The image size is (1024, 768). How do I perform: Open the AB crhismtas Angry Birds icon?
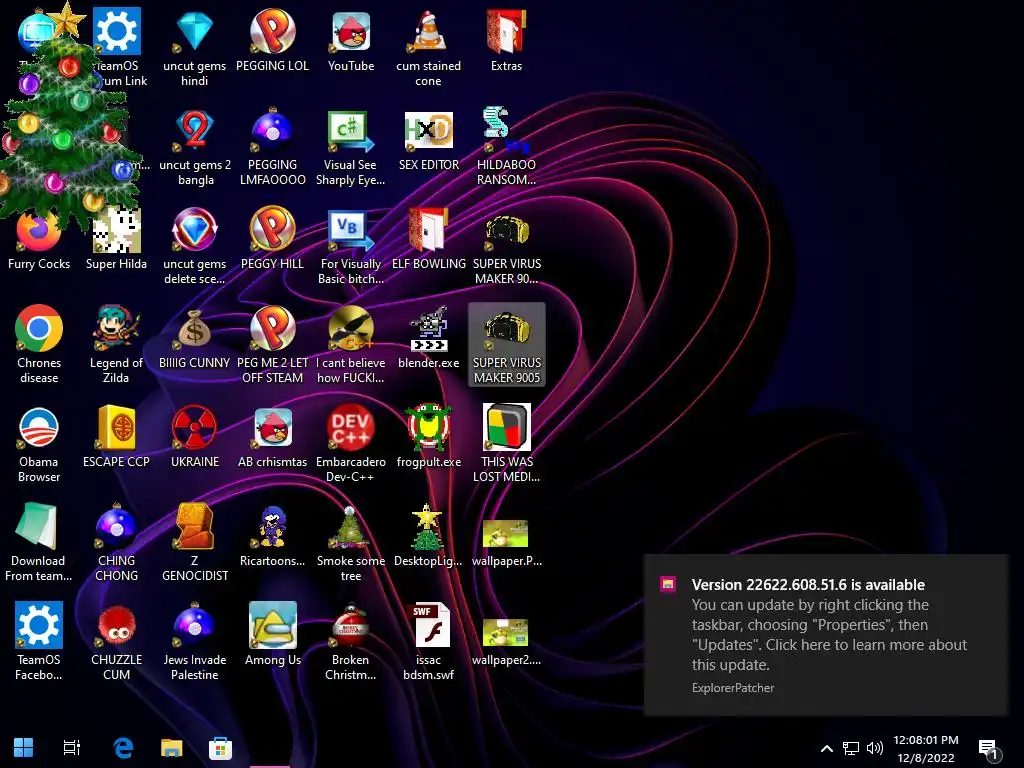coord(272,428)
